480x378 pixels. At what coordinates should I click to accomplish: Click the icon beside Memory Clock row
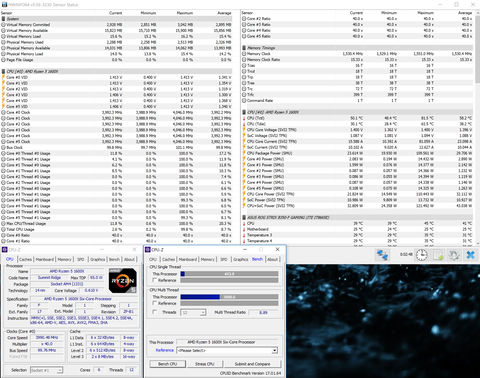244,54
